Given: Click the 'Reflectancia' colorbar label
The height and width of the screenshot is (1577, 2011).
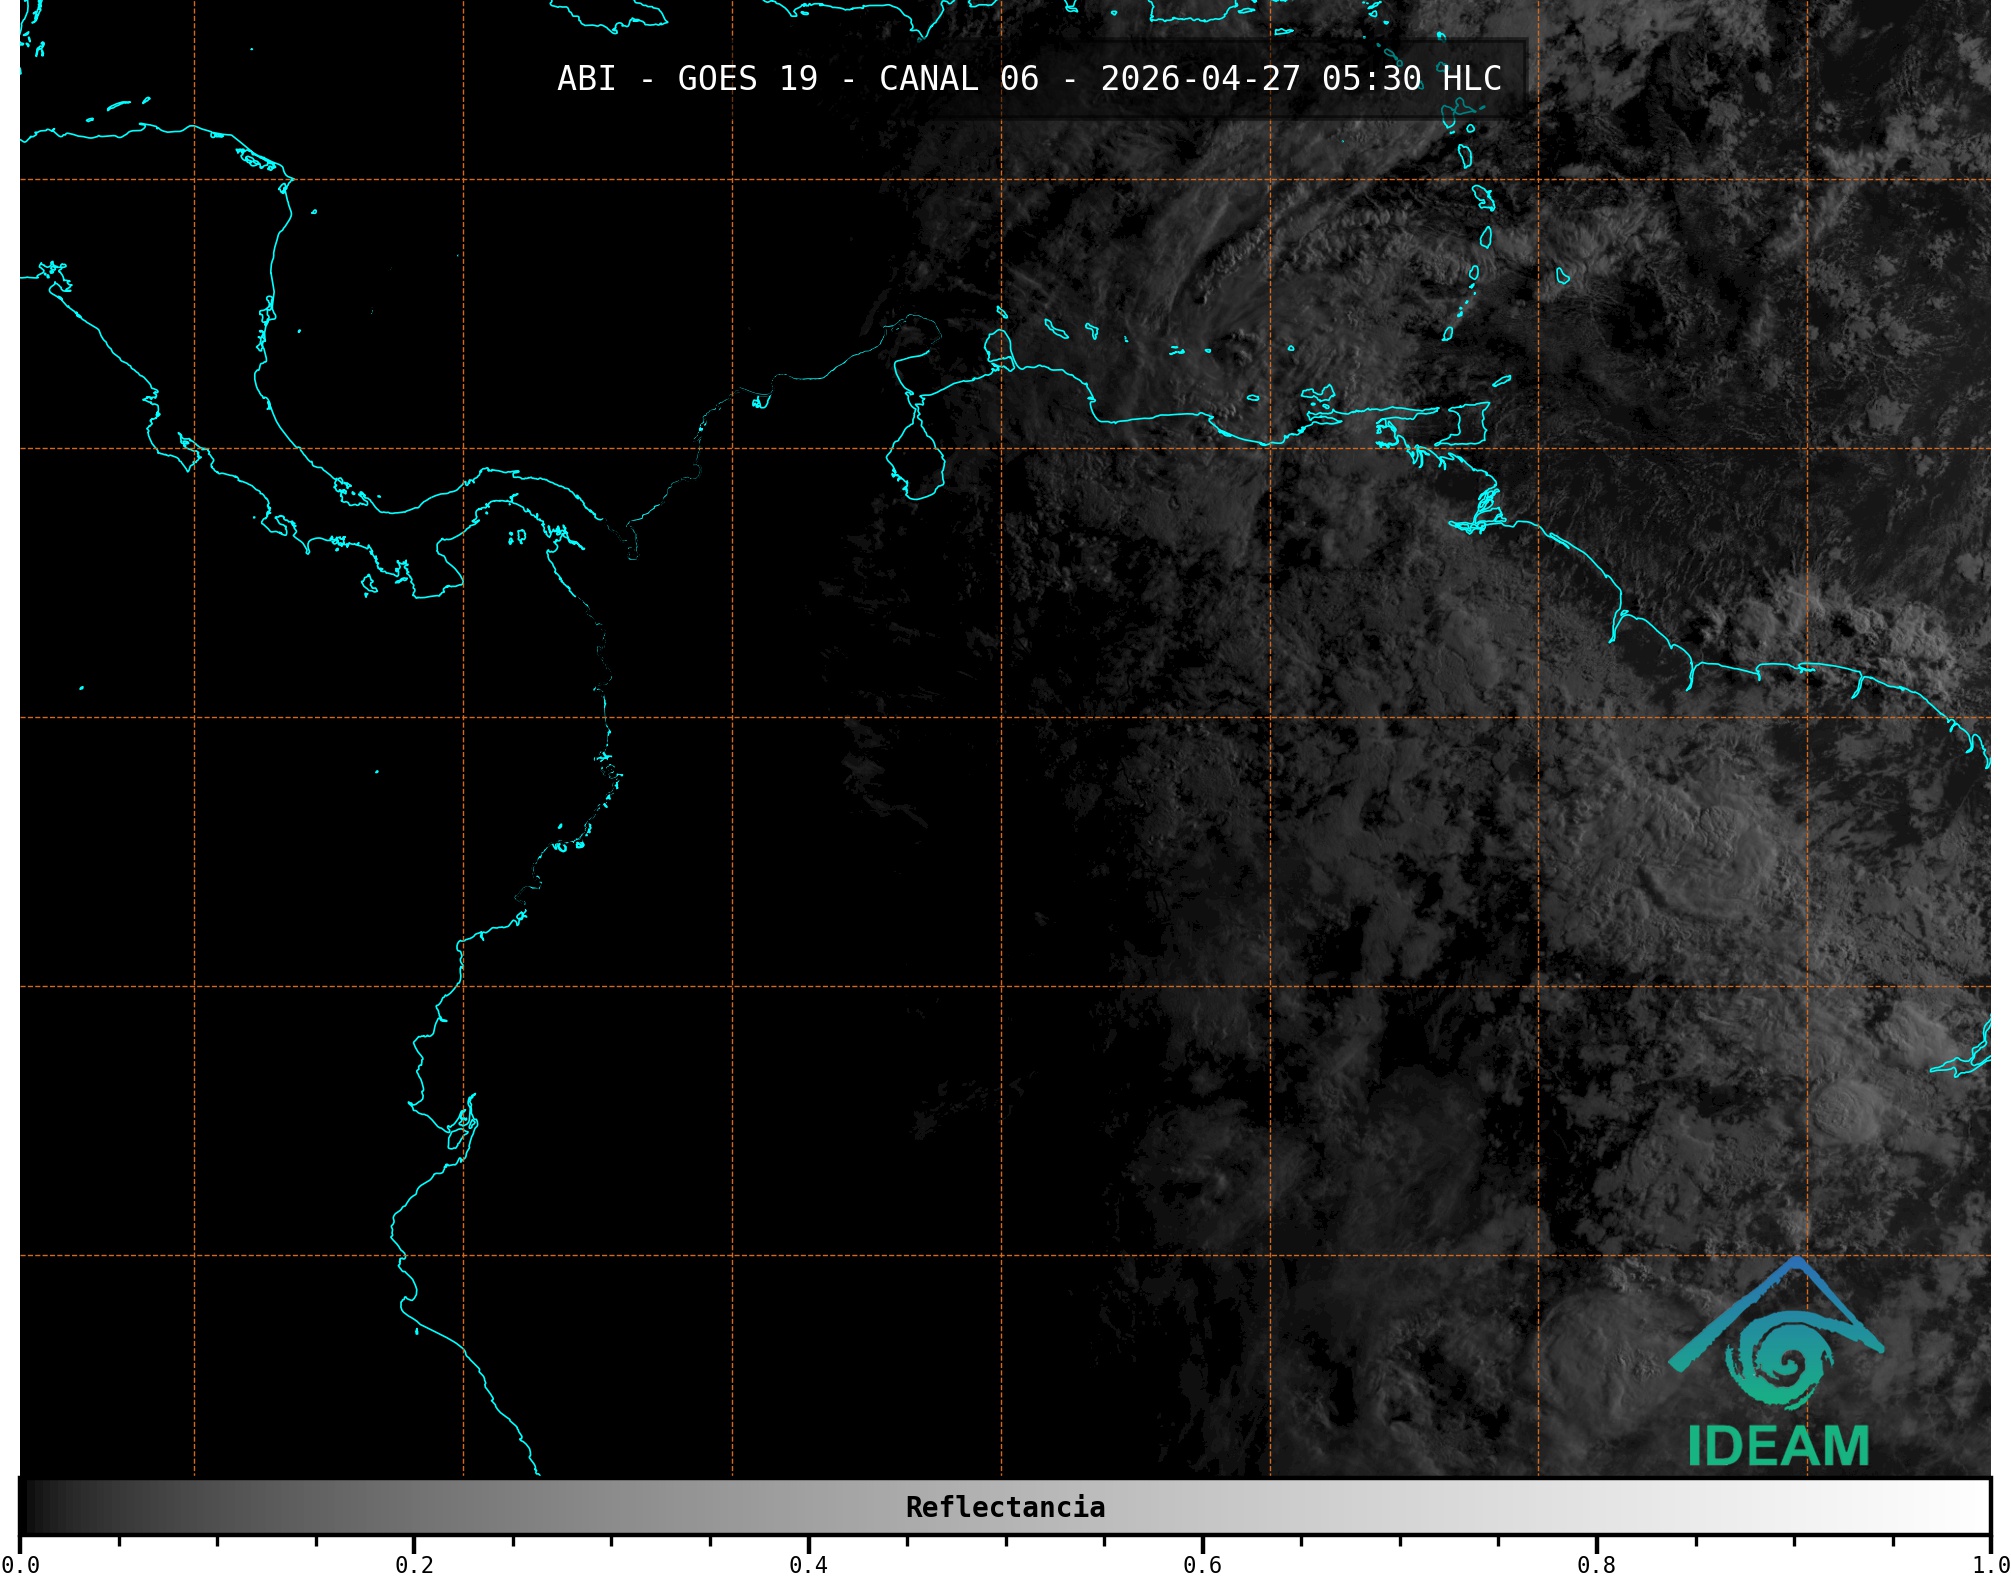Looking at the screenshot, I should [x=1005, y=1507].
